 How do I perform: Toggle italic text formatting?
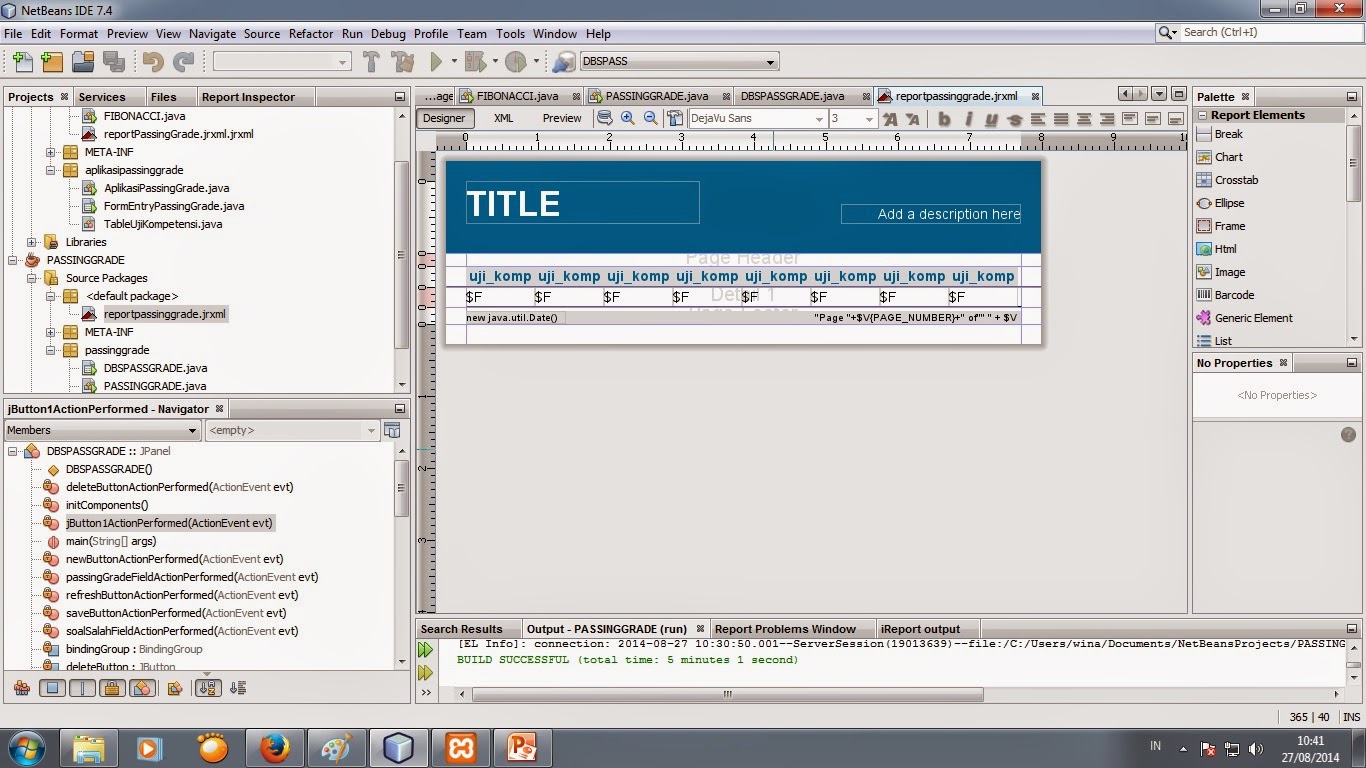pyautogui.click(x=968, y=119)
